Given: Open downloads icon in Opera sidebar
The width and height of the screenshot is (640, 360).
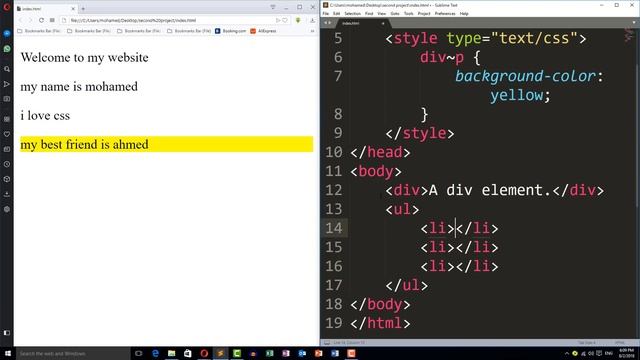Looking at the screenshot, I should point(7,194).
